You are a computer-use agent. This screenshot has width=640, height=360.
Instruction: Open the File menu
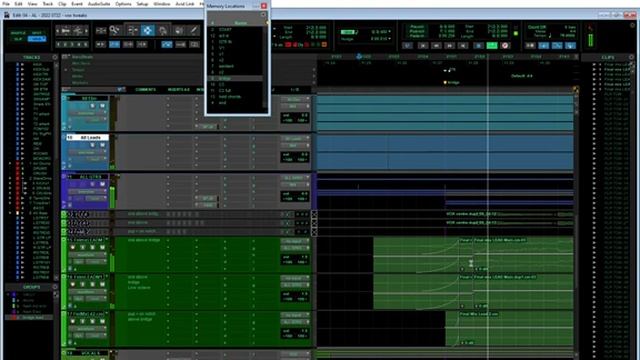pyautogui.click(x=6, y=4)
